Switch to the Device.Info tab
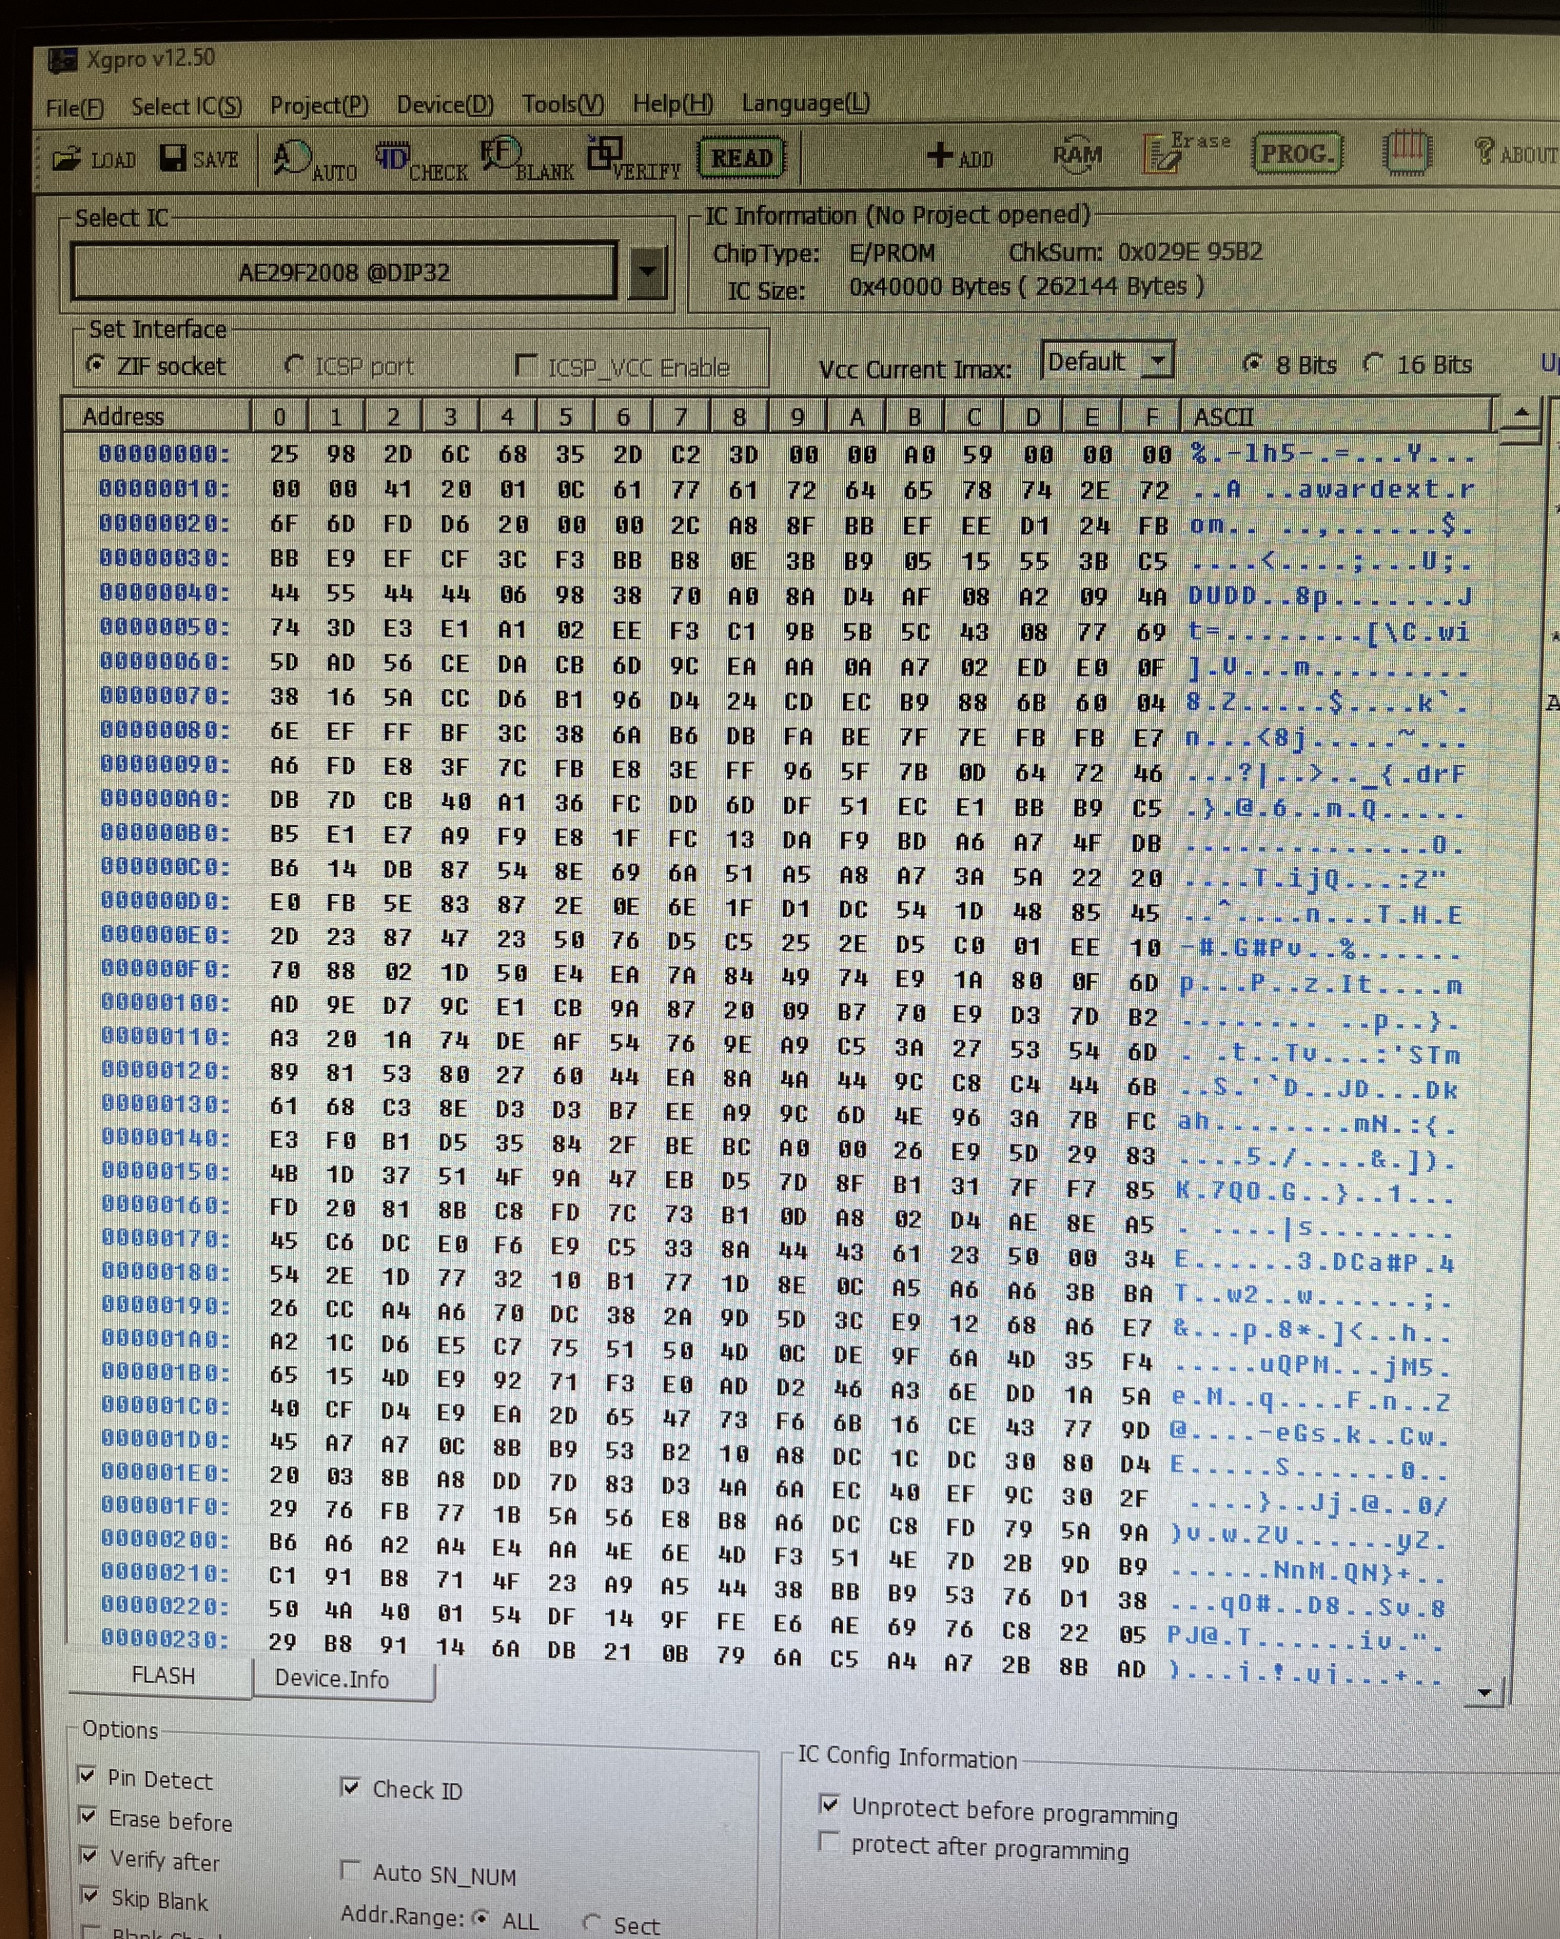This screenshot has width=1560, height=1939. pos(332,1679)
